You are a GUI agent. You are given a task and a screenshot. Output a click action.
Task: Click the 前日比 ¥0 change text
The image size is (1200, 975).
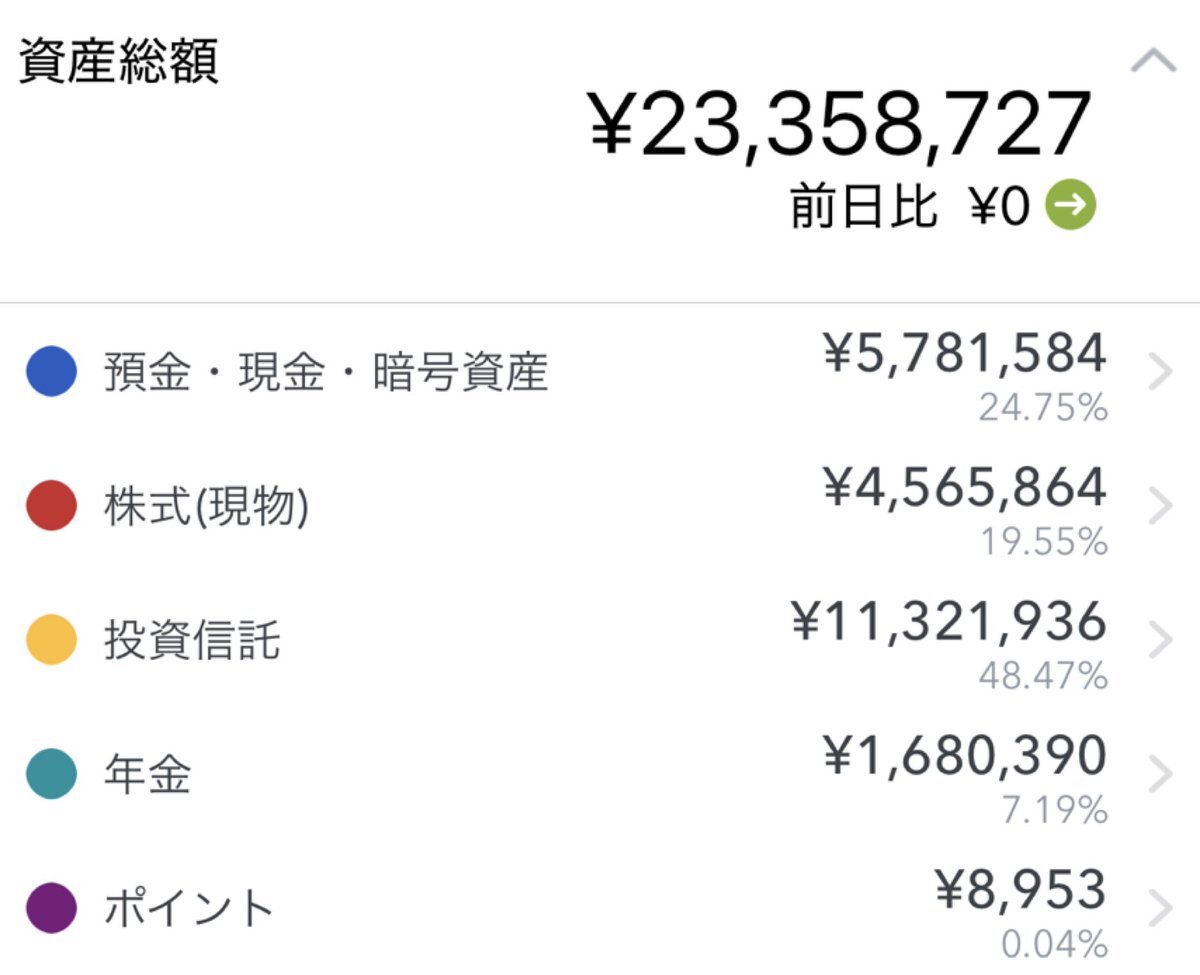[910, 207]
